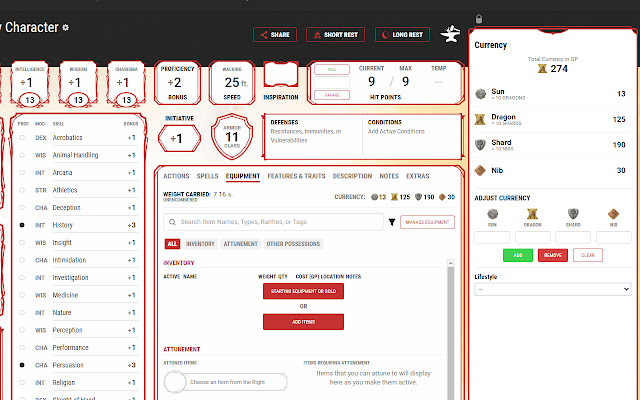Click the Heal button

pyautogui.click(x=332, y=69)
